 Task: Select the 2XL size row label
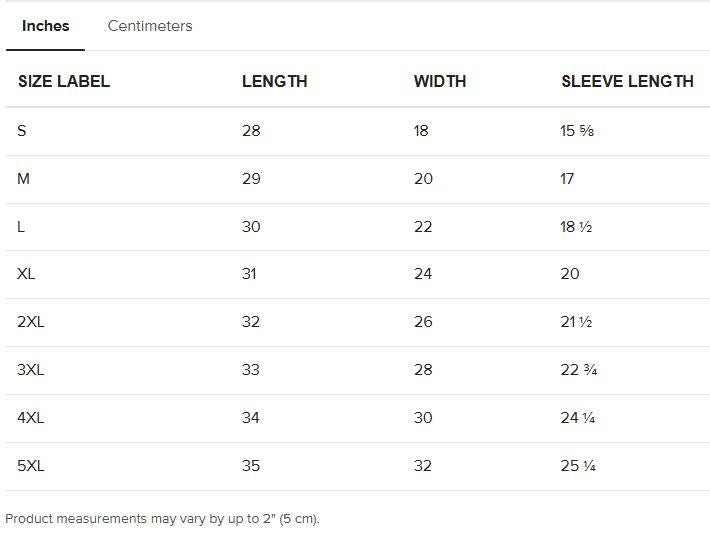click(31, 322)
